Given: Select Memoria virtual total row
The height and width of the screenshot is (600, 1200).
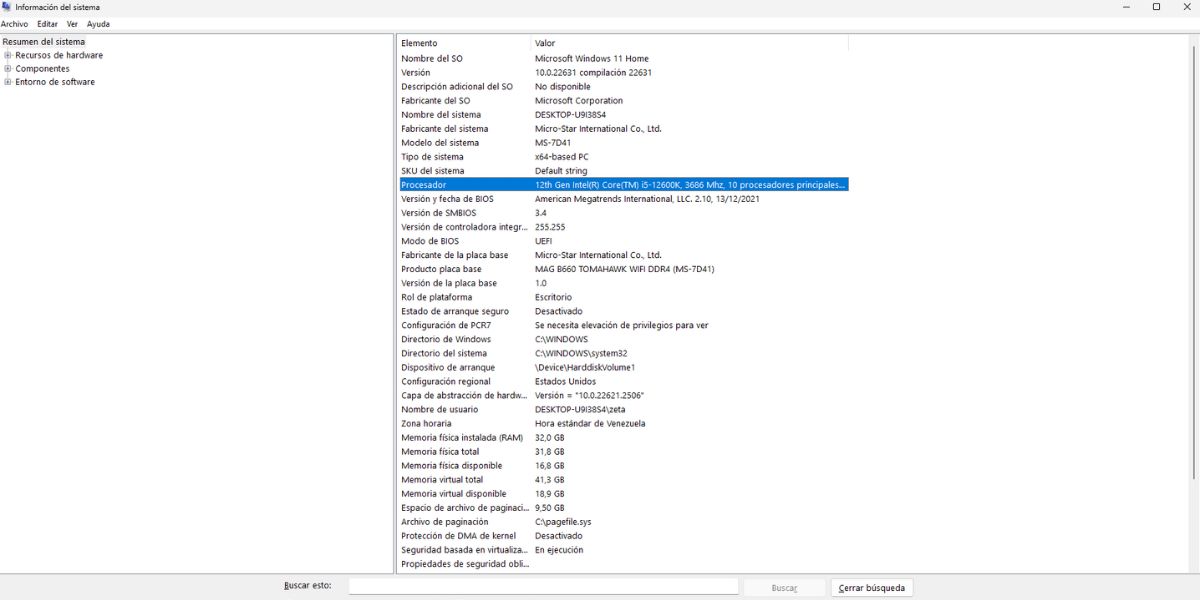Looking at the screenshot, I should (x=623, y=479).
